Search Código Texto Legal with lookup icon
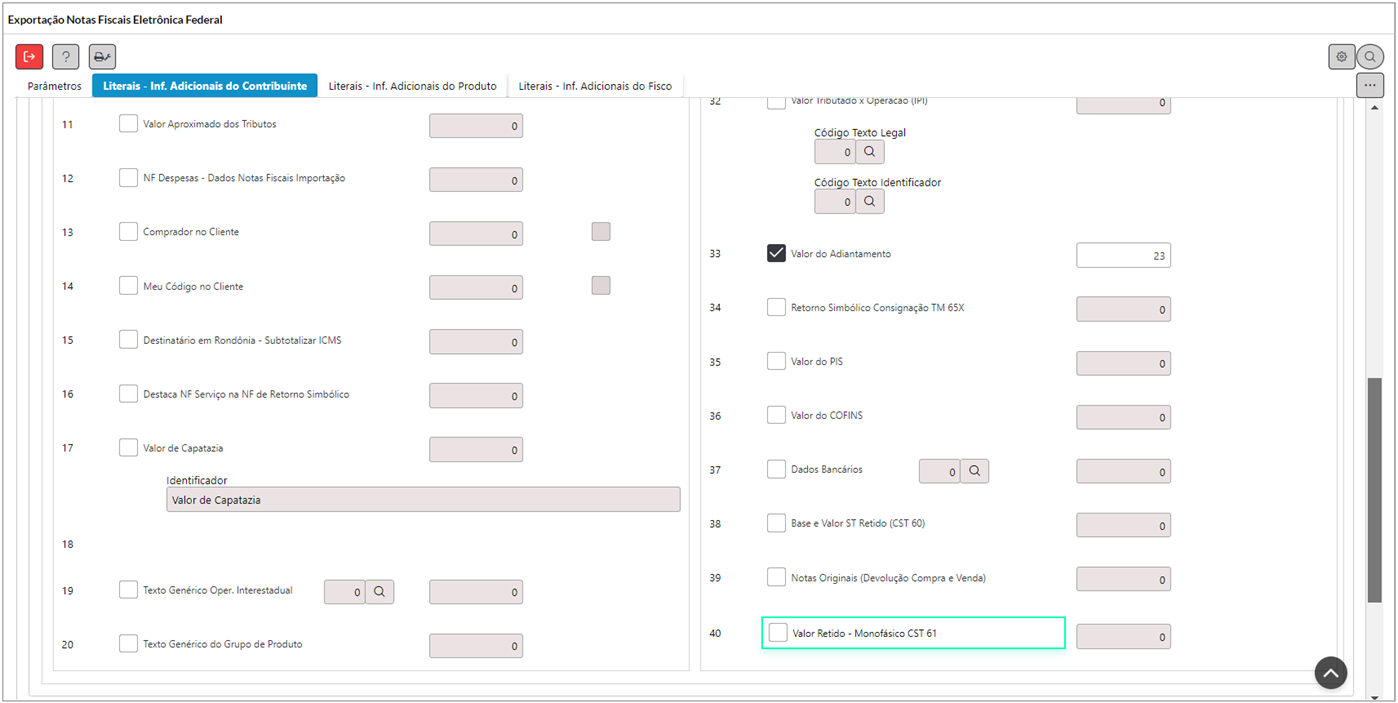 click(x=869, y=152)
